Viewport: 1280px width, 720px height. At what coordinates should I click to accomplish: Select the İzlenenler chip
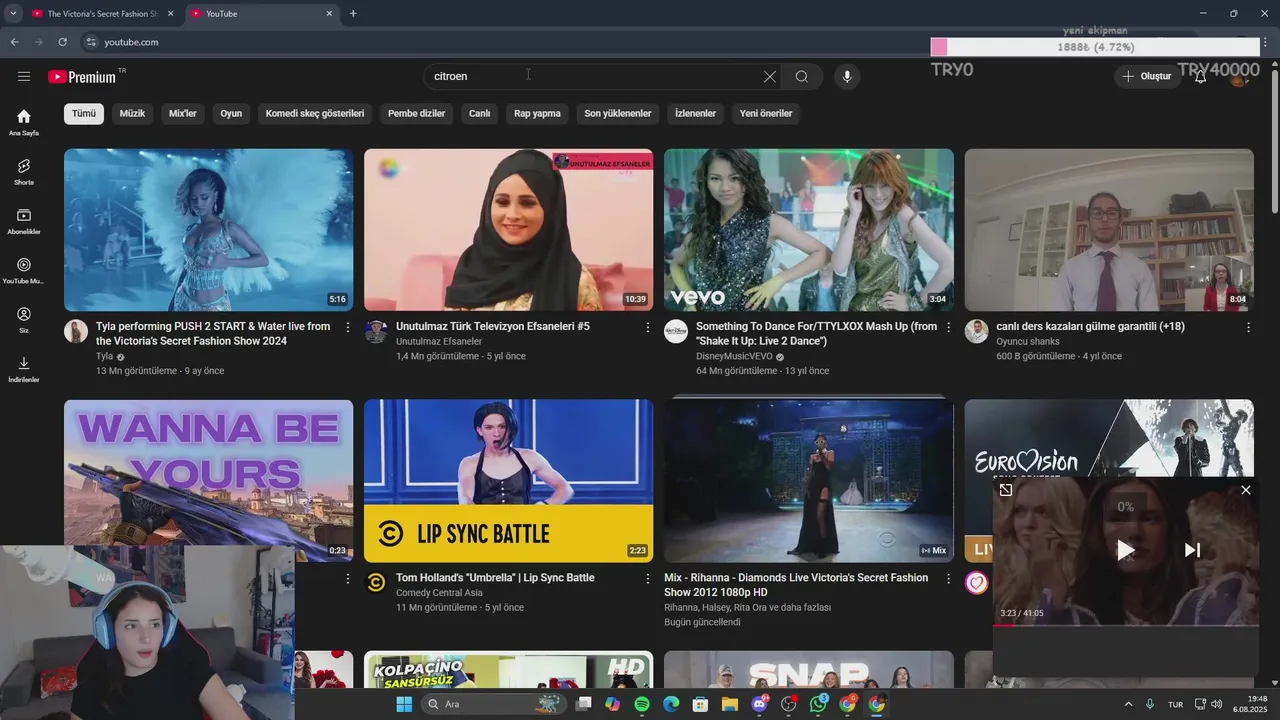[x=695, y=113]
